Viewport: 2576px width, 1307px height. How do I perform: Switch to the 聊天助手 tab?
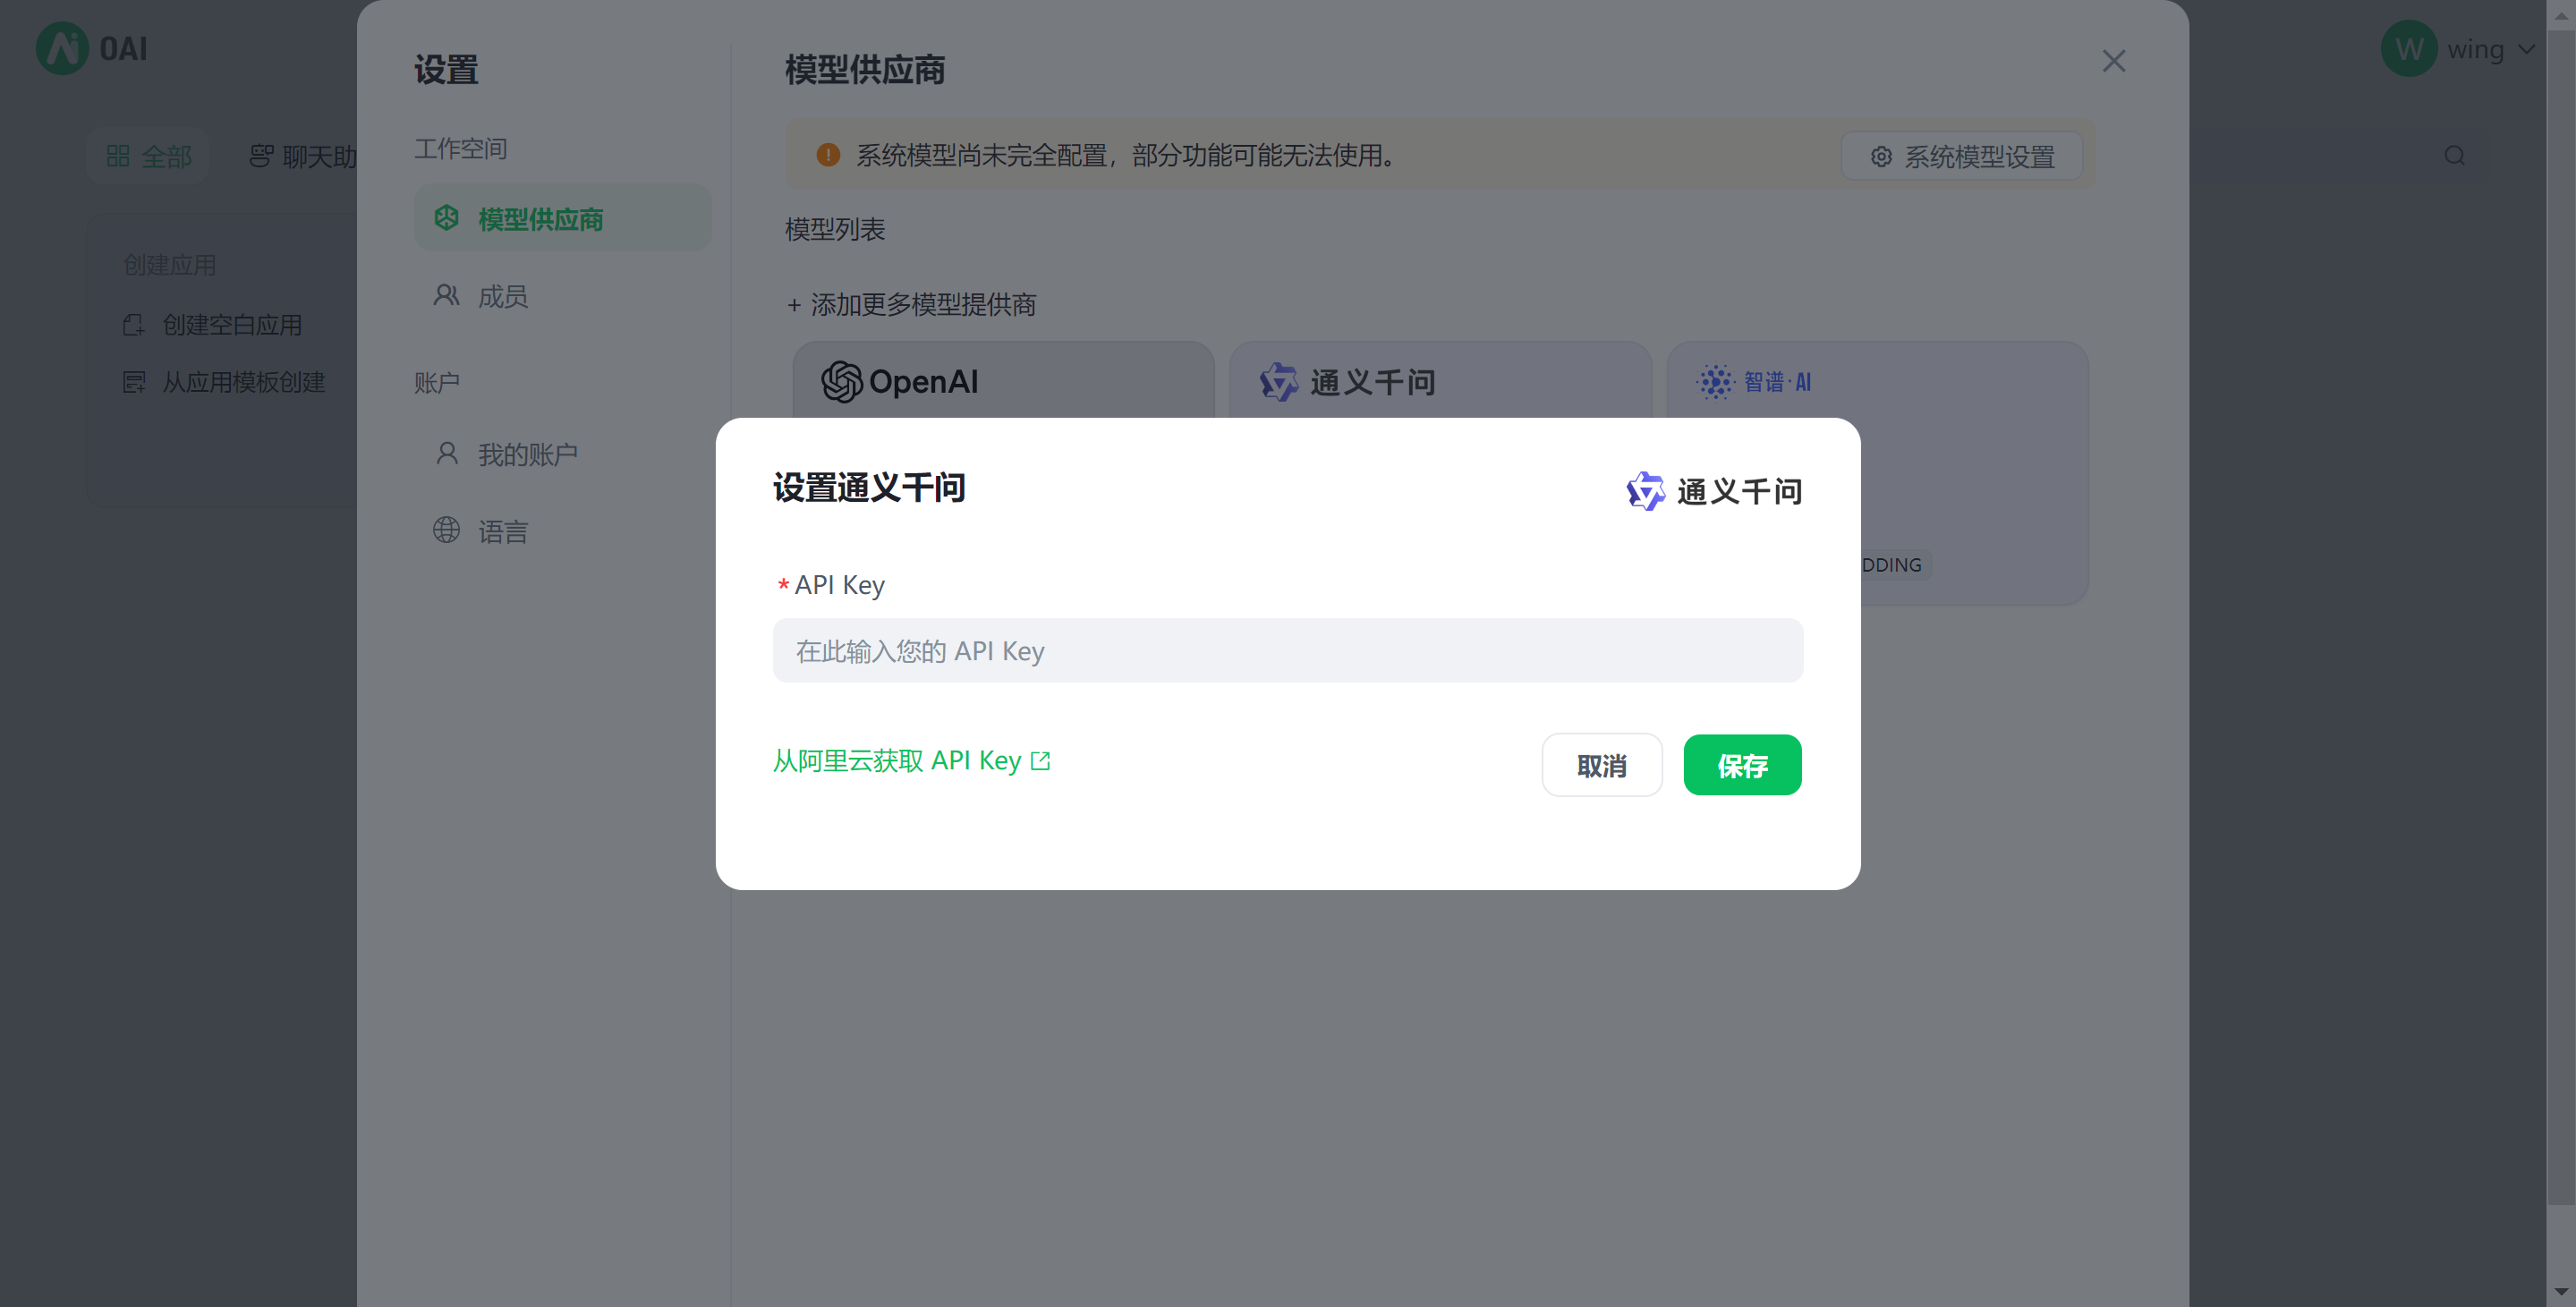click(x=303, y=156)
